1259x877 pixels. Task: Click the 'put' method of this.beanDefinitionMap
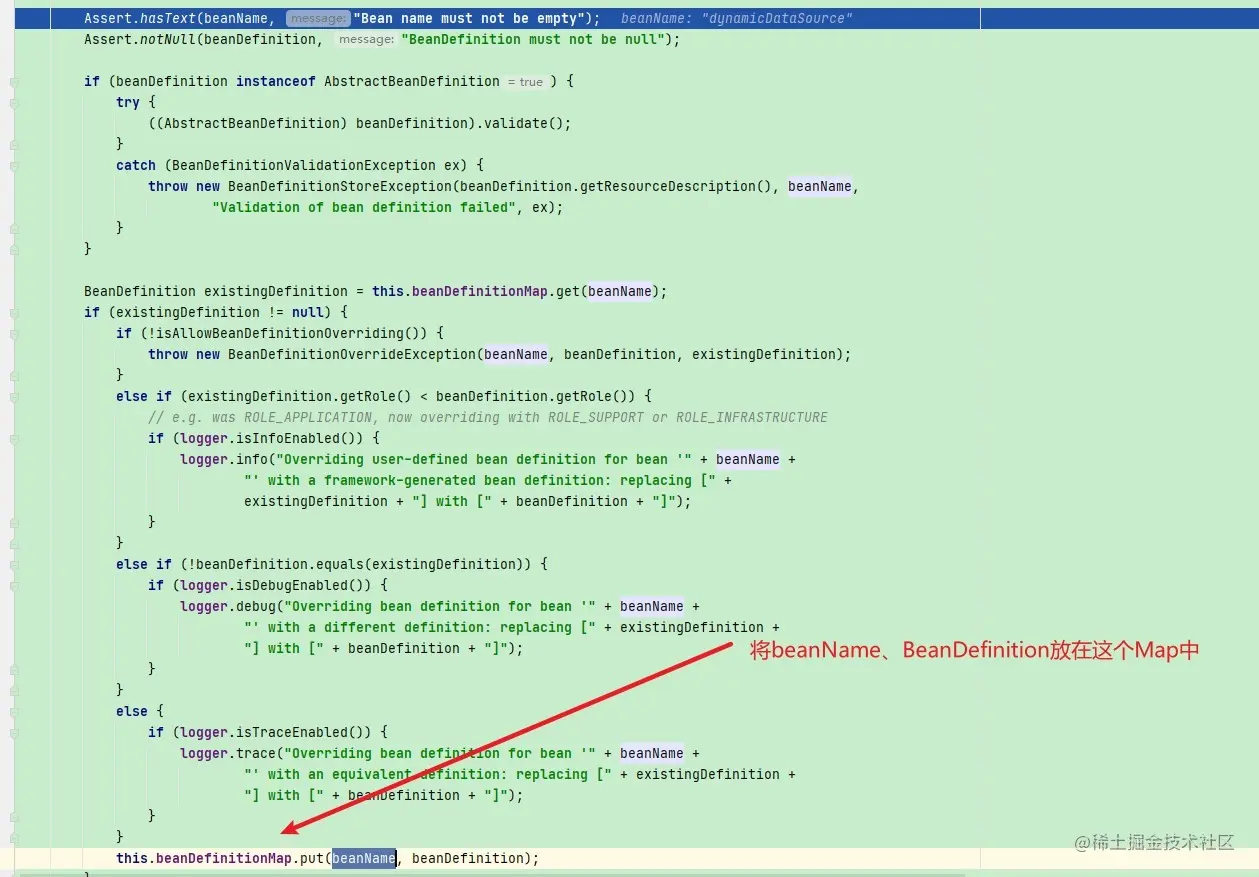[312, 858]
